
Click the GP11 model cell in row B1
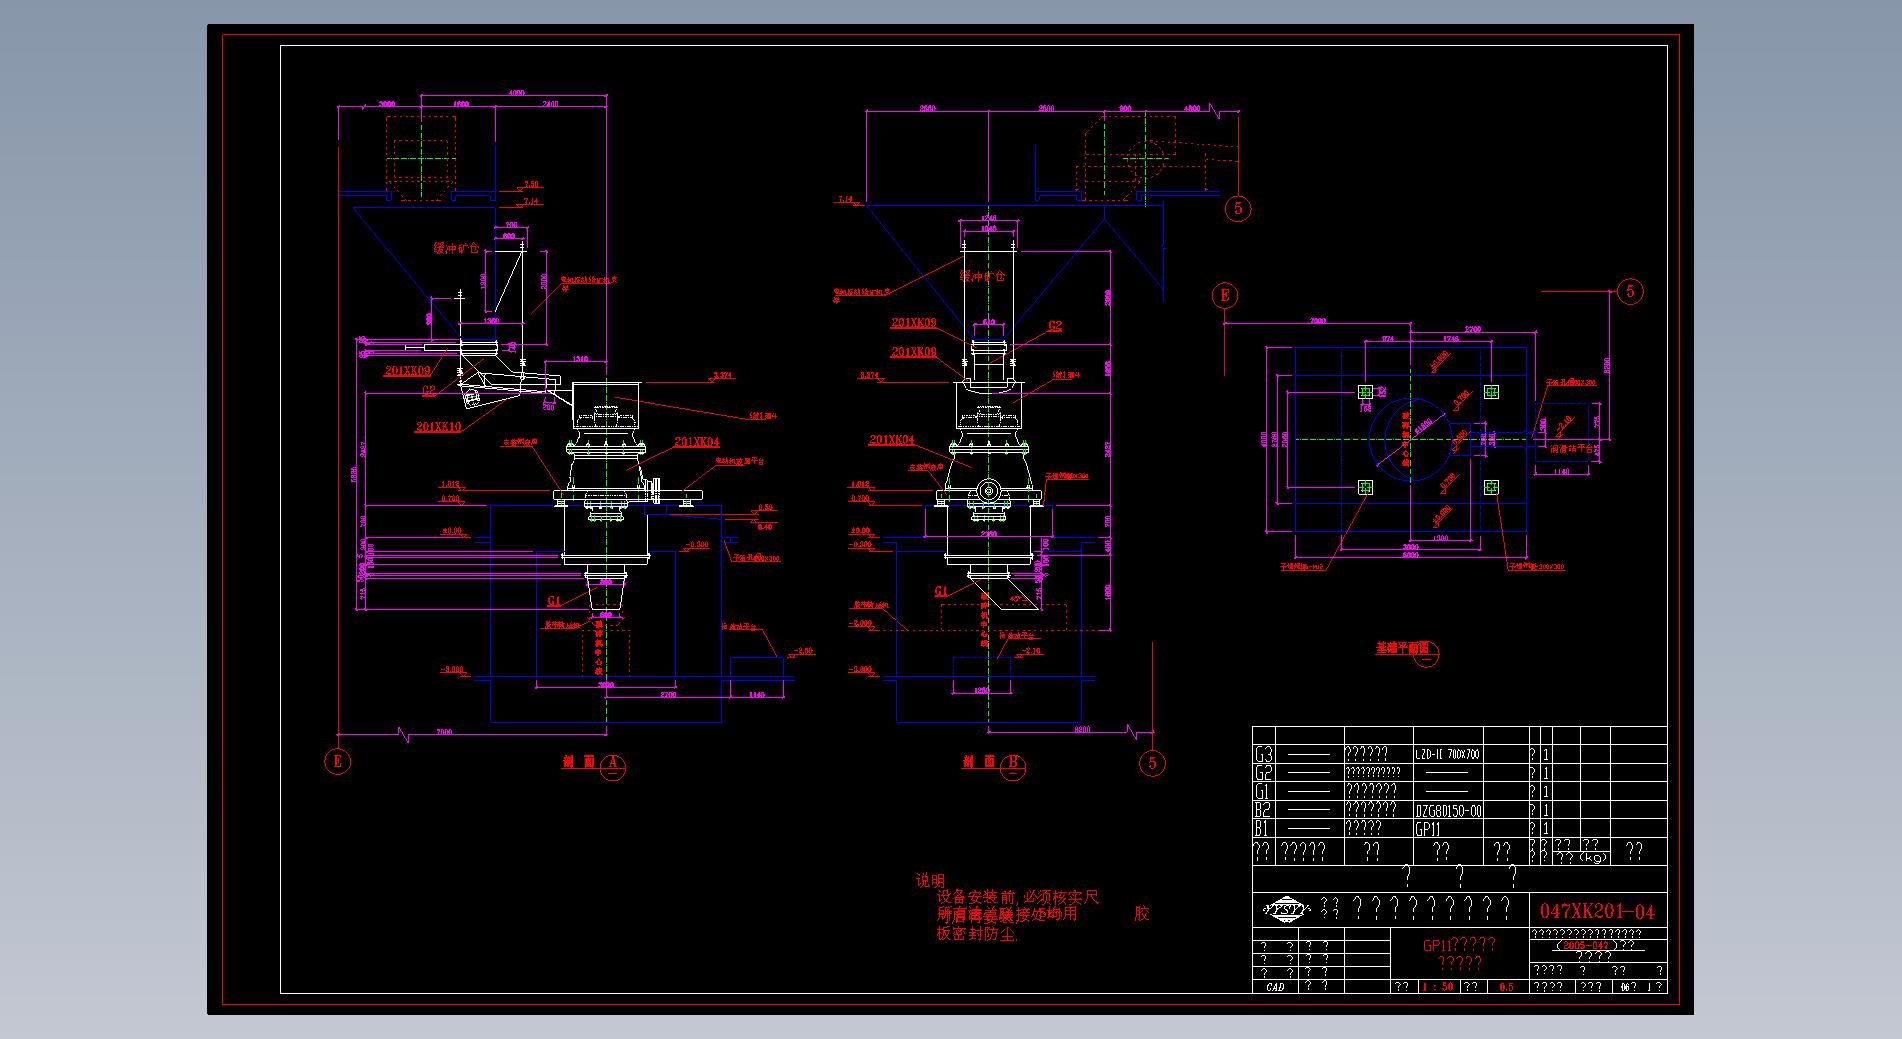1428,829
